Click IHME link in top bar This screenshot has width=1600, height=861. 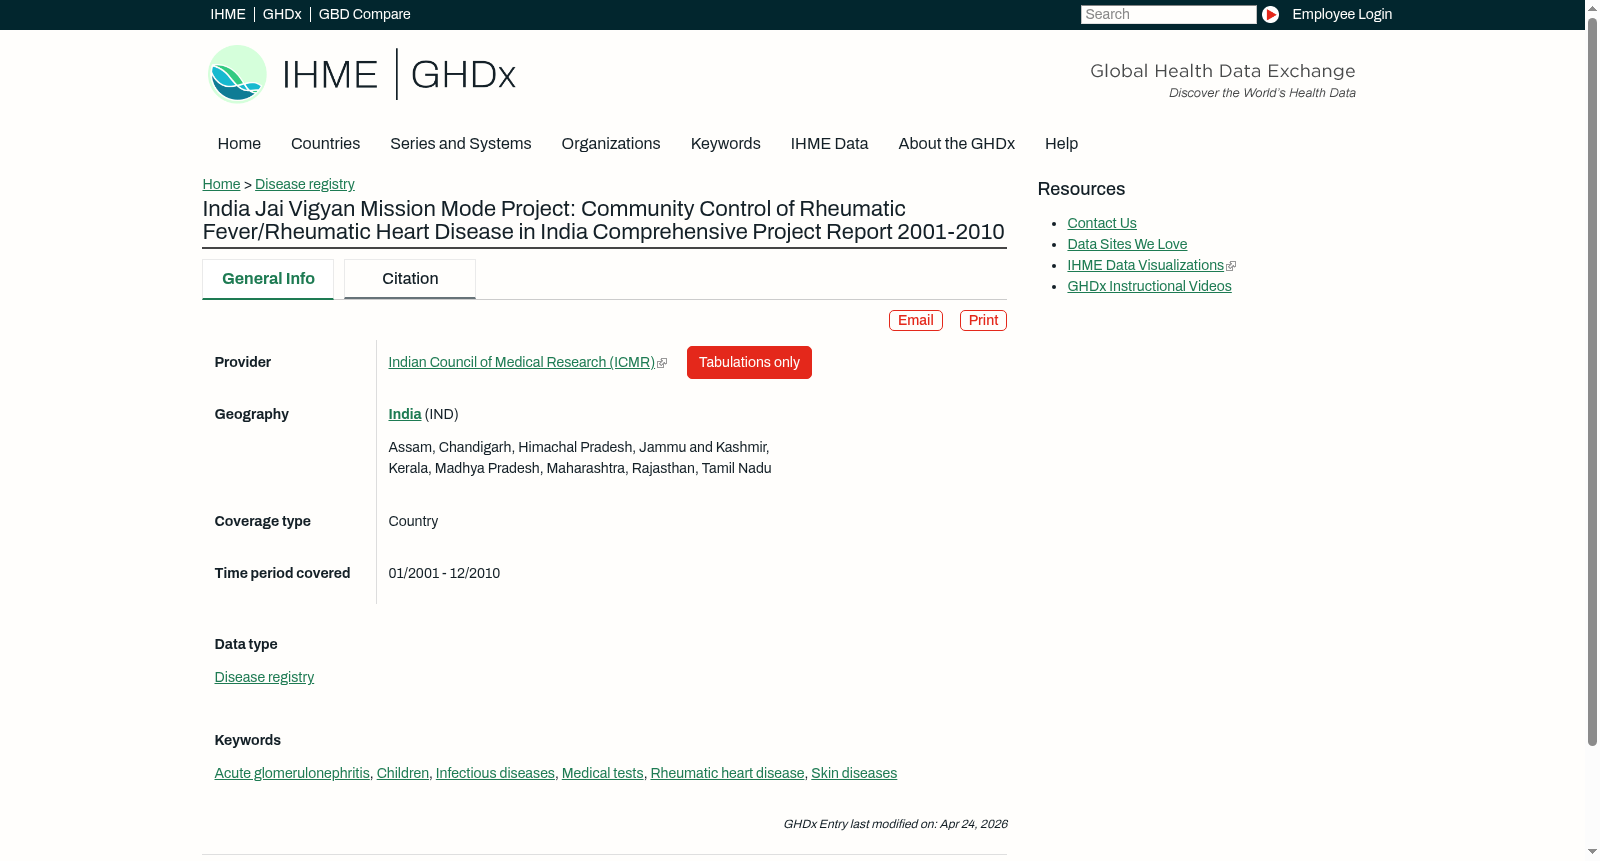click(x=228, y=14)
